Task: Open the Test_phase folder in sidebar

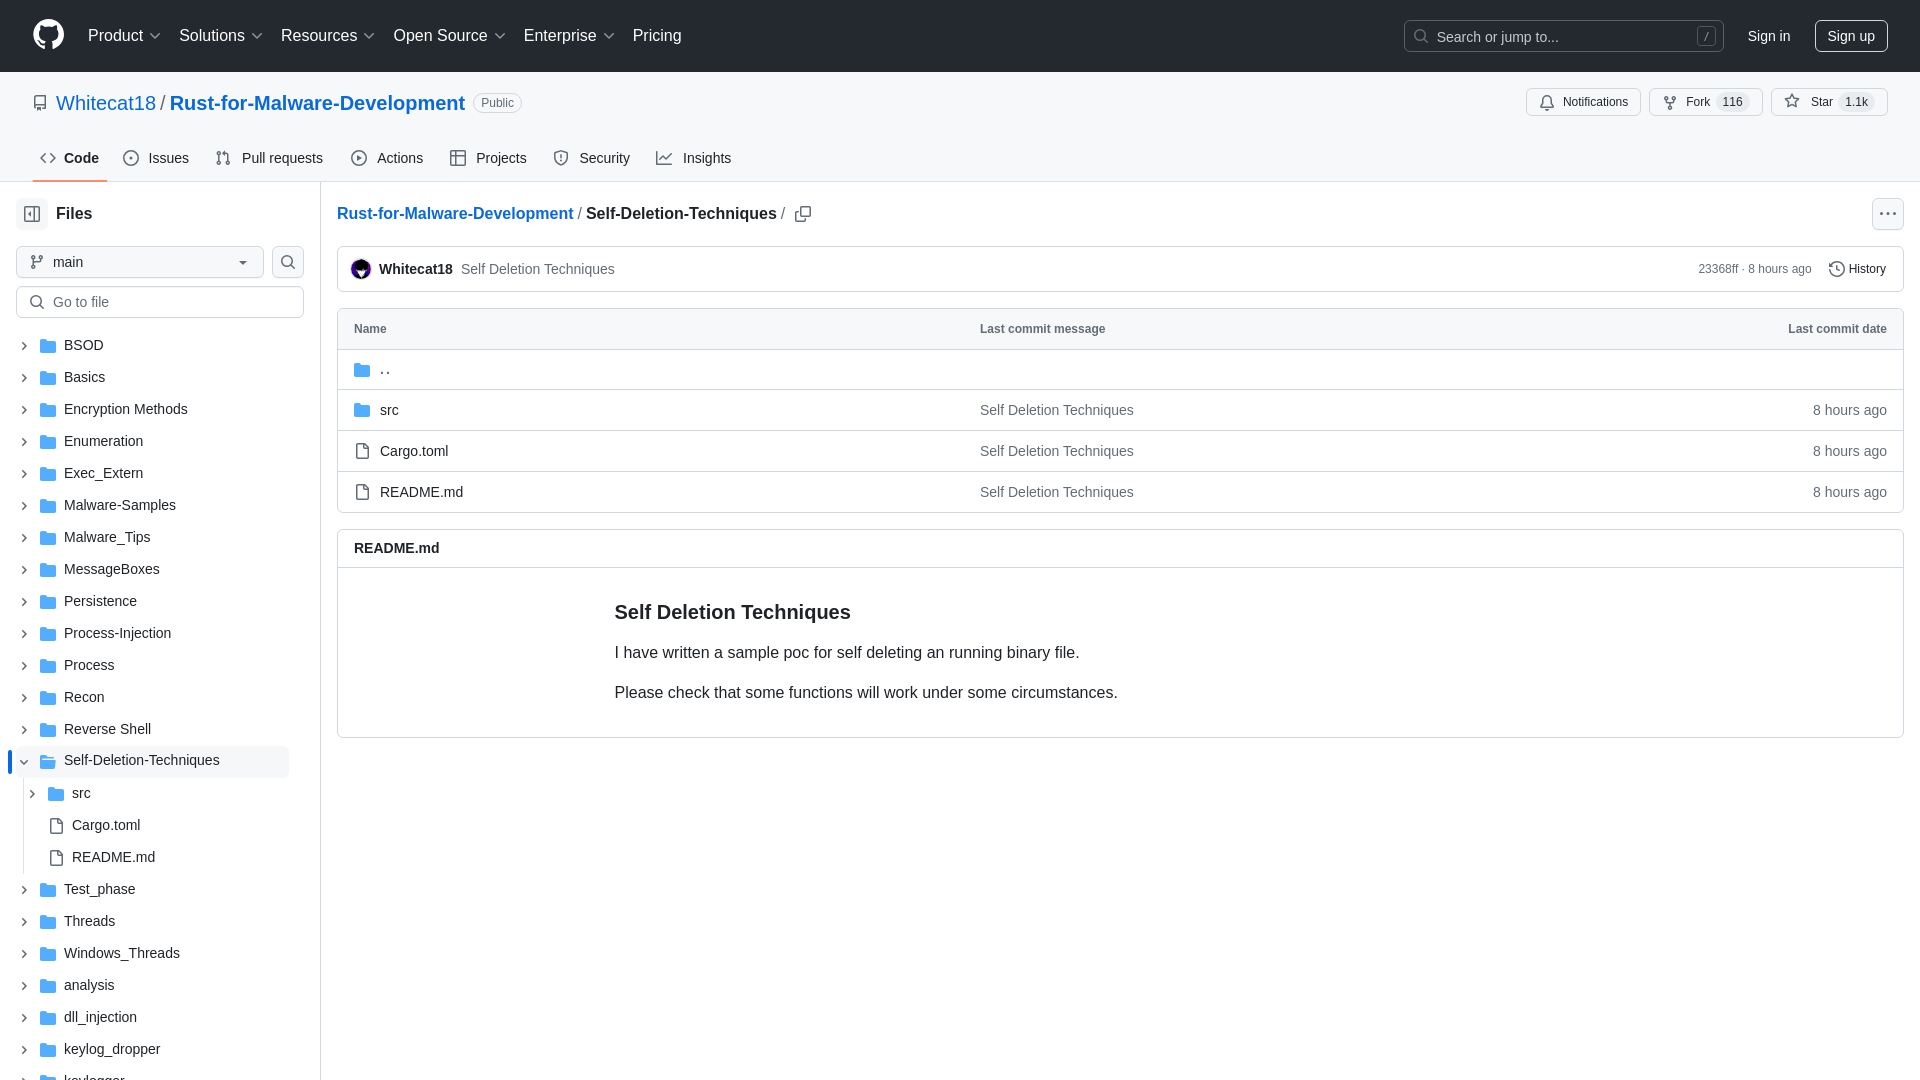Action: coord(99,889)
